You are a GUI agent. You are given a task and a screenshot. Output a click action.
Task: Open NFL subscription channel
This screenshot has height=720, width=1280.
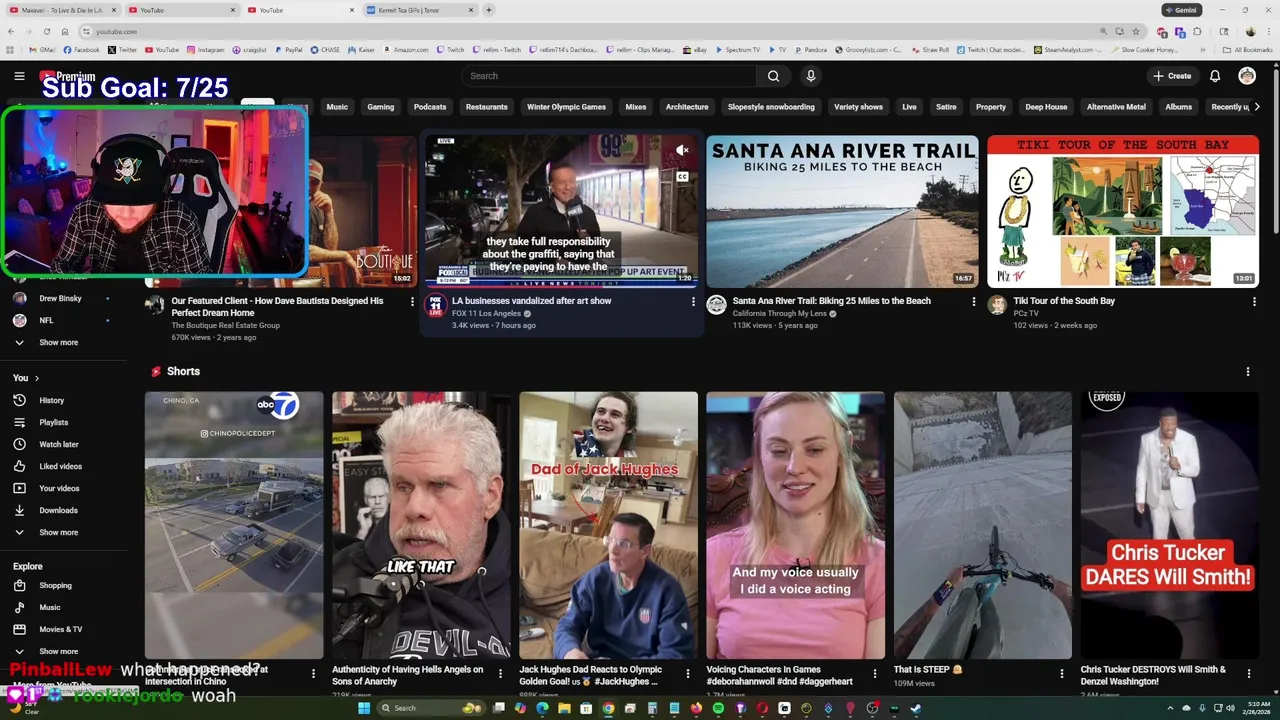46,320
